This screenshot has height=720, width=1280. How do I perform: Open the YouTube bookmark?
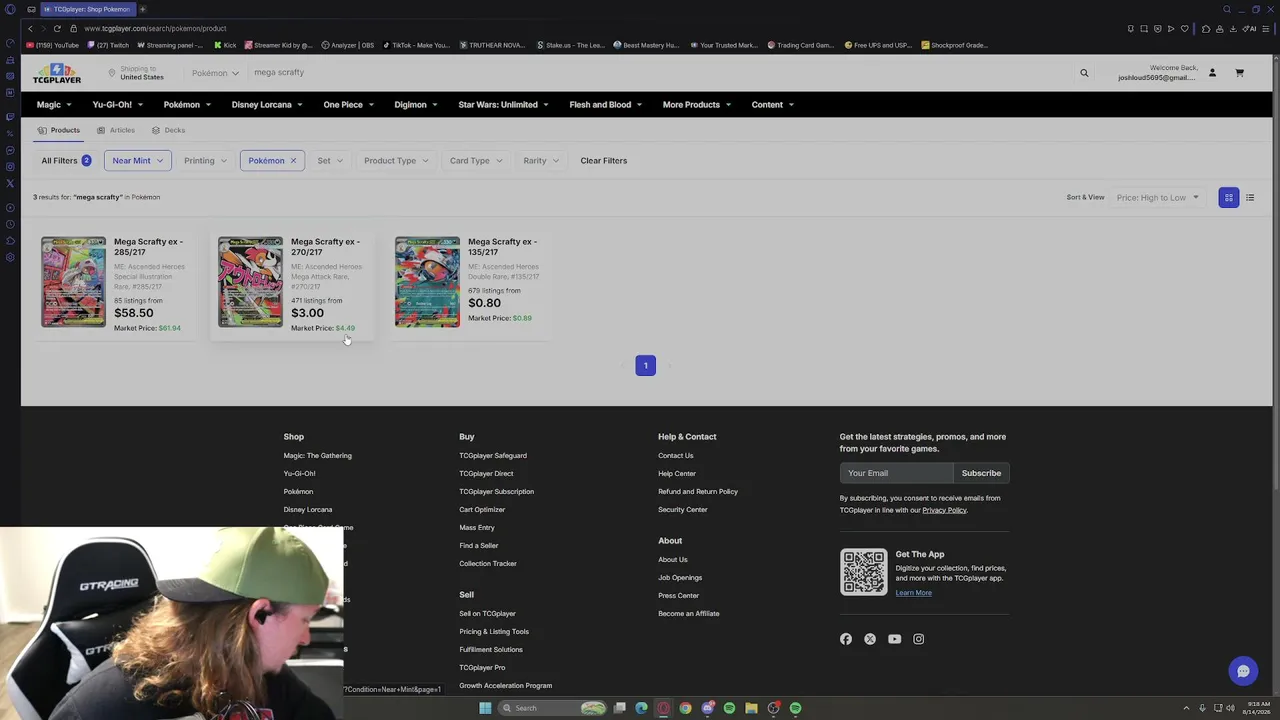[x=53, y=45]
